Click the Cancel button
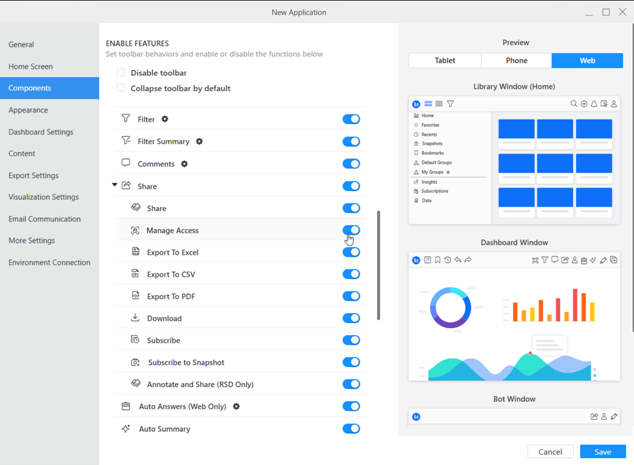 (550, 452)
